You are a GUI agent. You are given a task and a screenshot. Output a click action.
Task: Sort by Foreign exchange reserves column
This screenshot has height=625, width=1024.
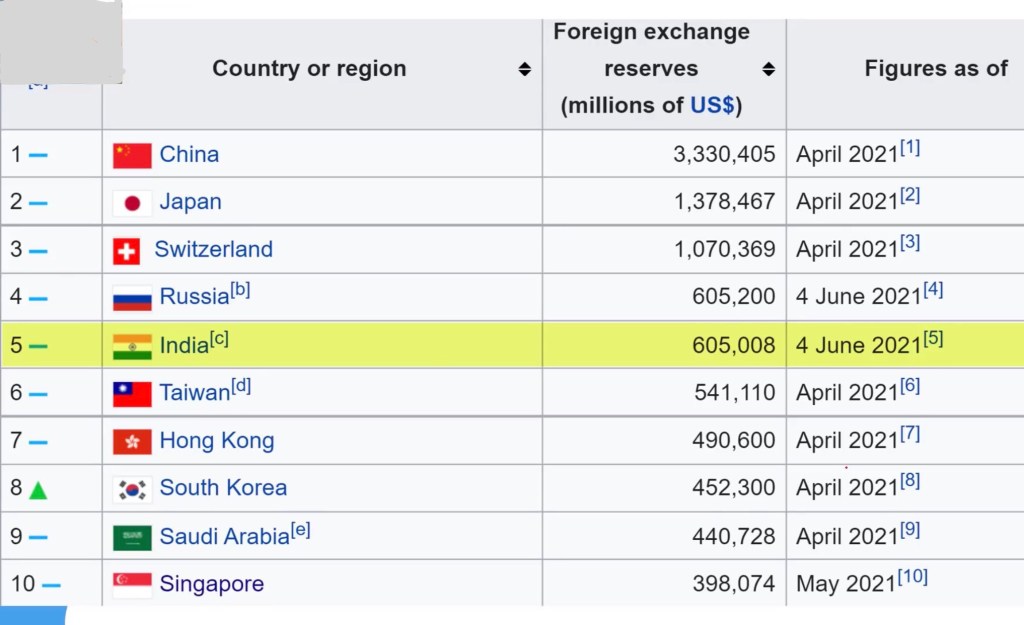click(768, 69)
